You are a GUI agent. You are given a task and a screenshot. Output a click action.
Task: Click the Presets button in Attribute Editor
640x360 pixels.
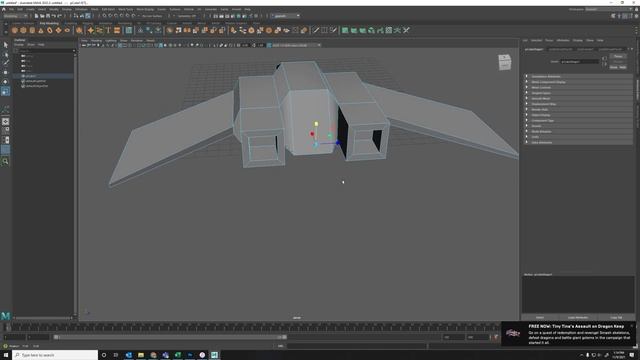pyautogui.click(x=618, y=62)
